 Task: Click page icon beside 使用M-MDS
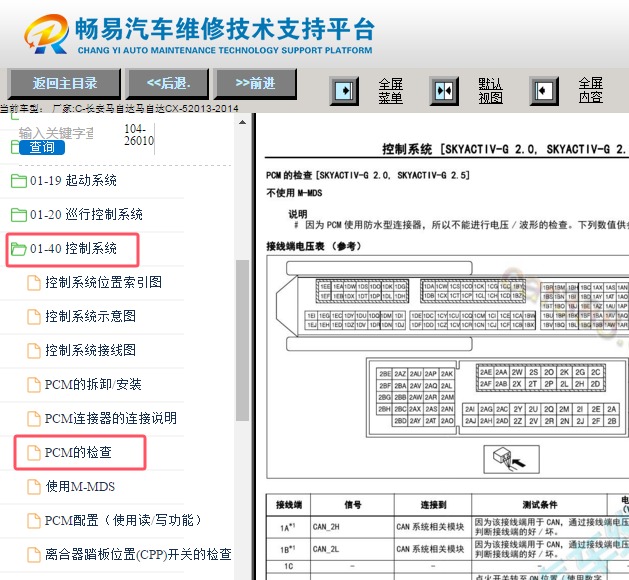pos(34,487)
